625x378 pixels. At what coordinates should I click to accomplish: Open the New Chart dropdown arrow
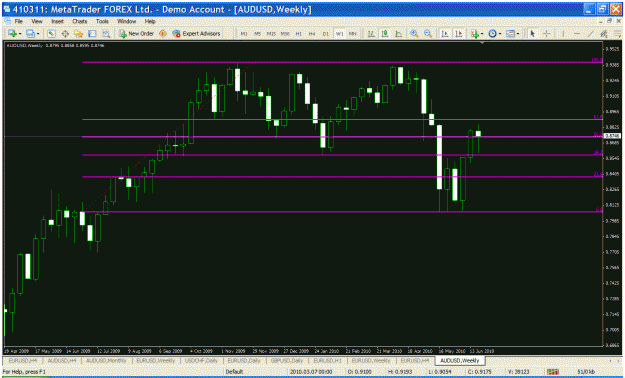pos(20,34)
